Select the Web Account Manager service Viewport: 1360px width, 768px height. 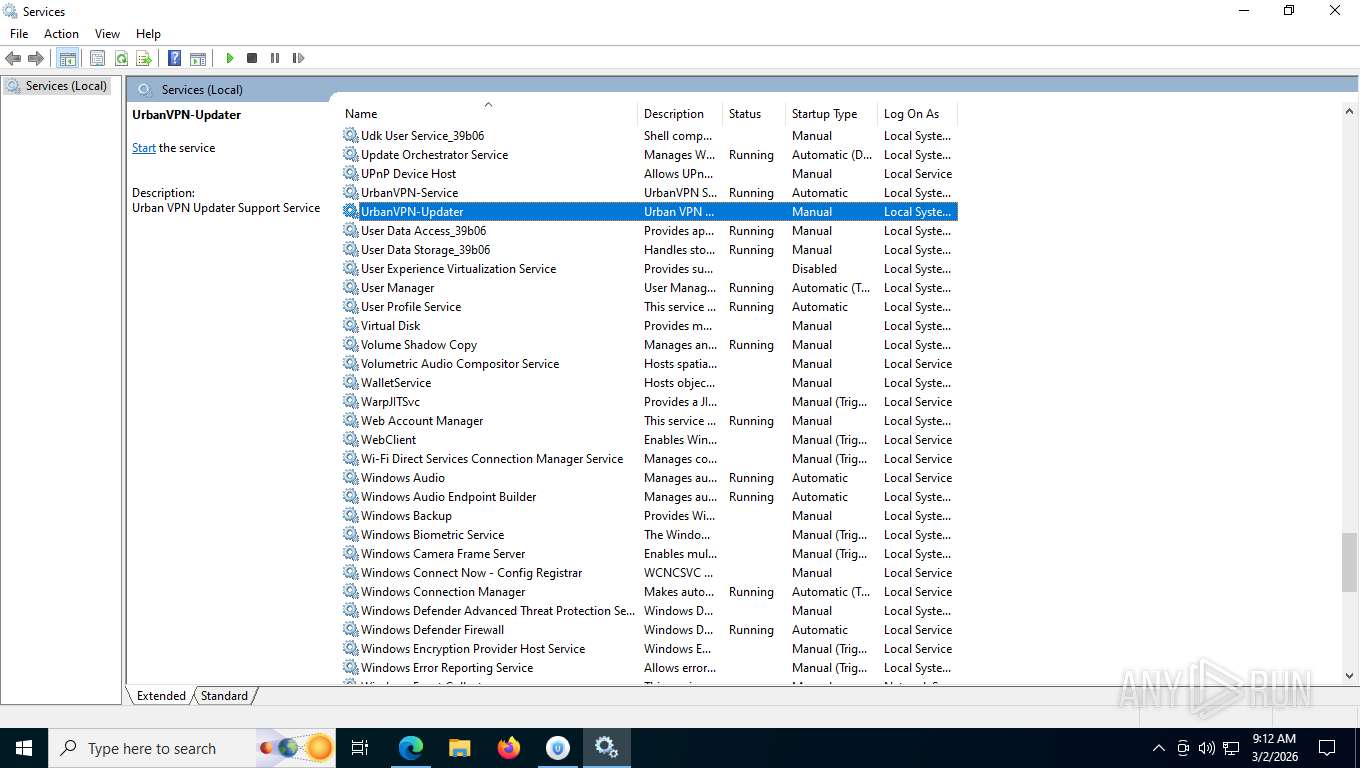coord(649,421)
